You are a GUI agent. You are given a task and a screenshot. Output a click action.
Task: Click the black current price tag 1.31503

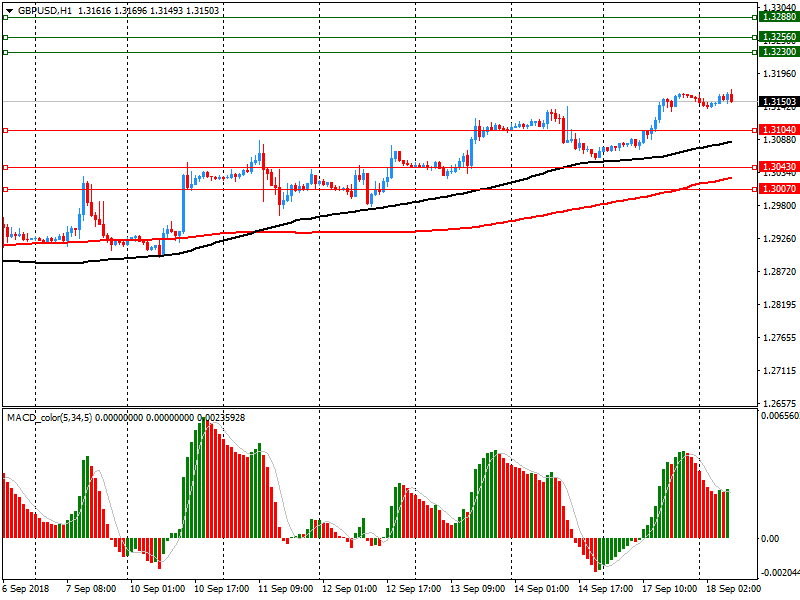click(779, 102)
